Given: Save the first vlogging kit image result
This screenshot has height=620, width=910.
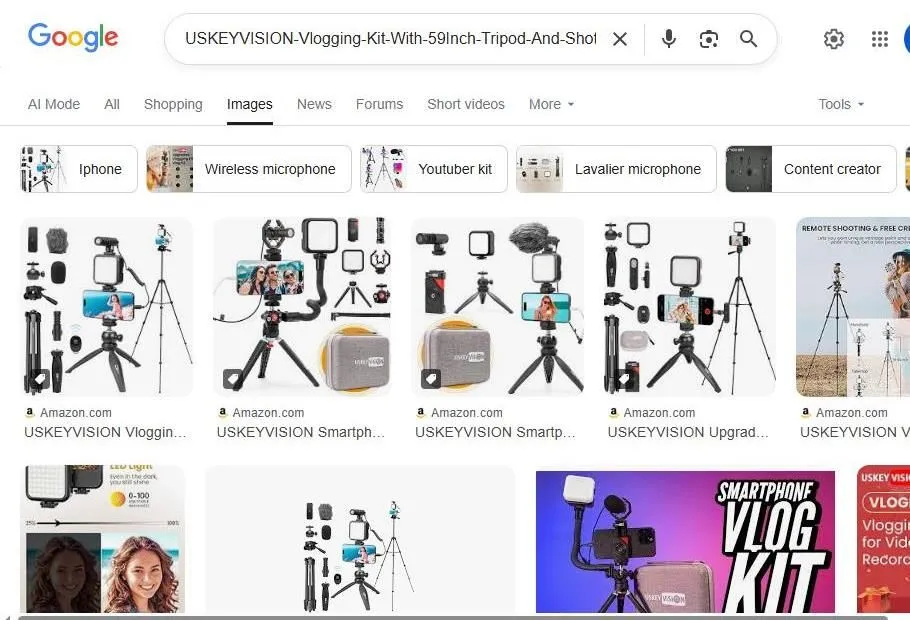Looking at the screenshot, I should coord(38,378).
